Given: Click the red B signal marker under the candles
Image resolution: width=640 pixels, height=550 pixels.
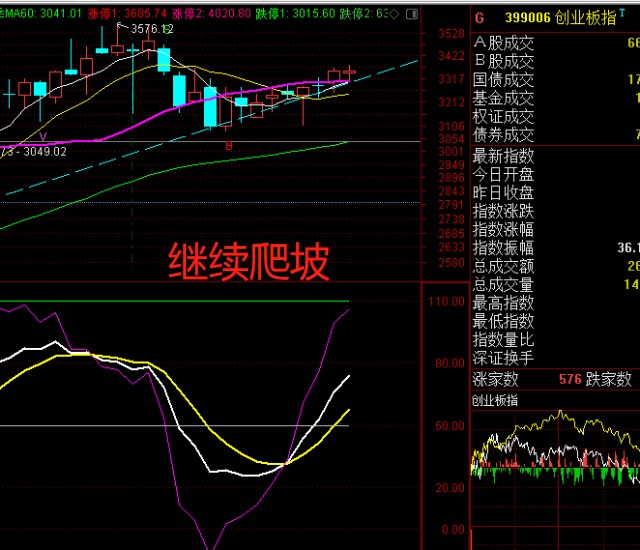Looking at the screenshot, I should (228, 147).
